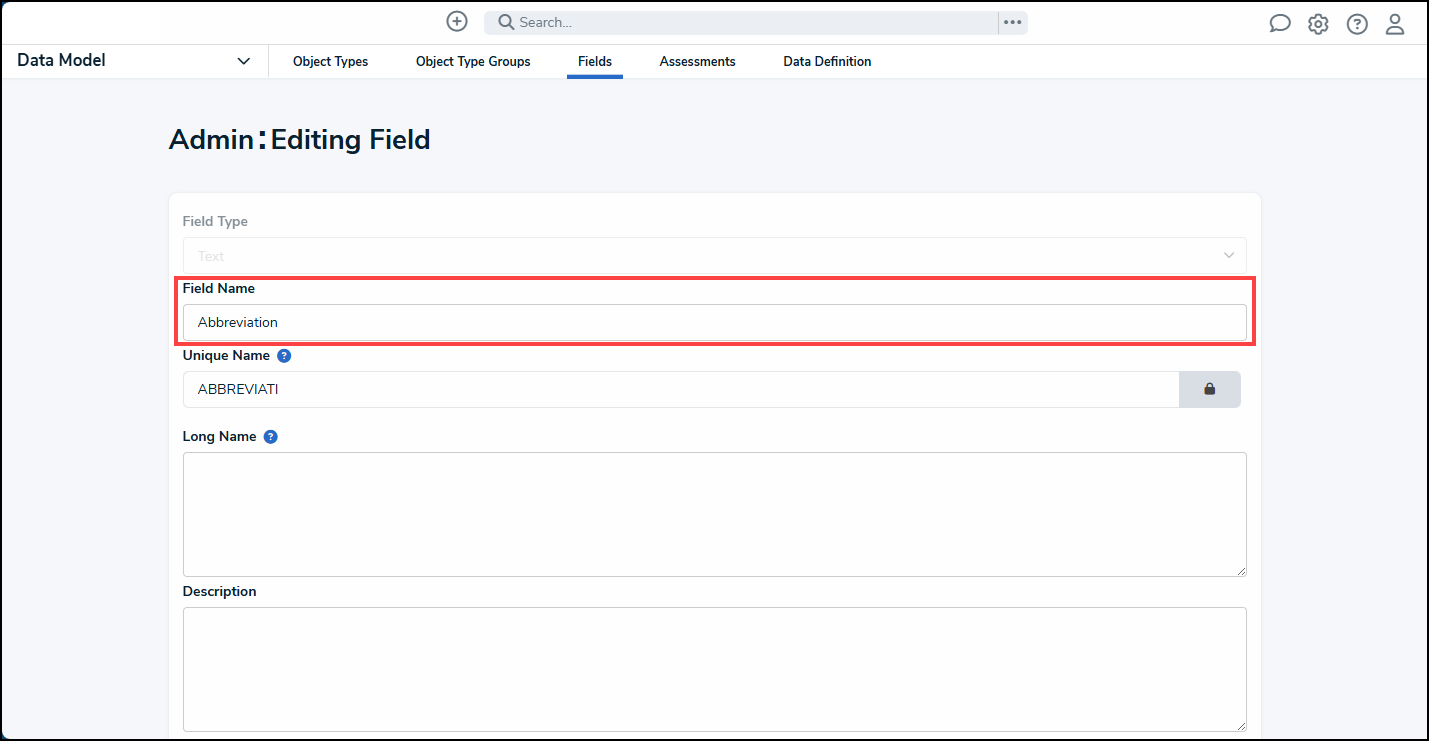Image resolution: width=1429 pixels, height=741 pixels.
Task: Open the settings gear icon
Action: pyautogui.click(x=1317, y=23)
